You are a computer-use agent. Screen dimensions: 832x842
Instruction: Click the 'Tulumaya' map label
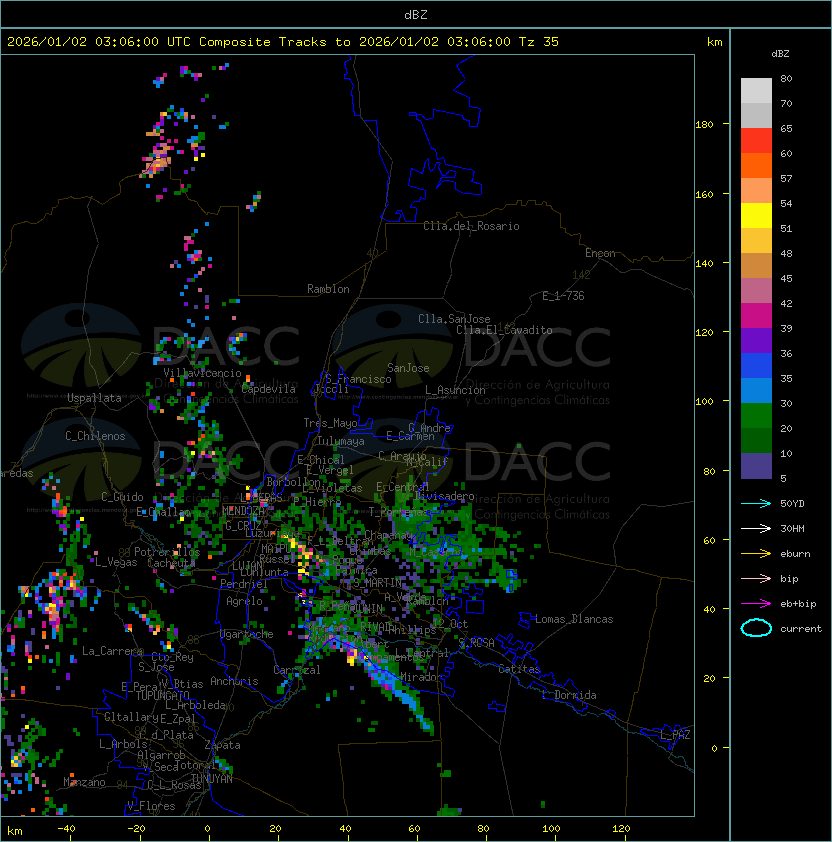(x=341, y=441)
